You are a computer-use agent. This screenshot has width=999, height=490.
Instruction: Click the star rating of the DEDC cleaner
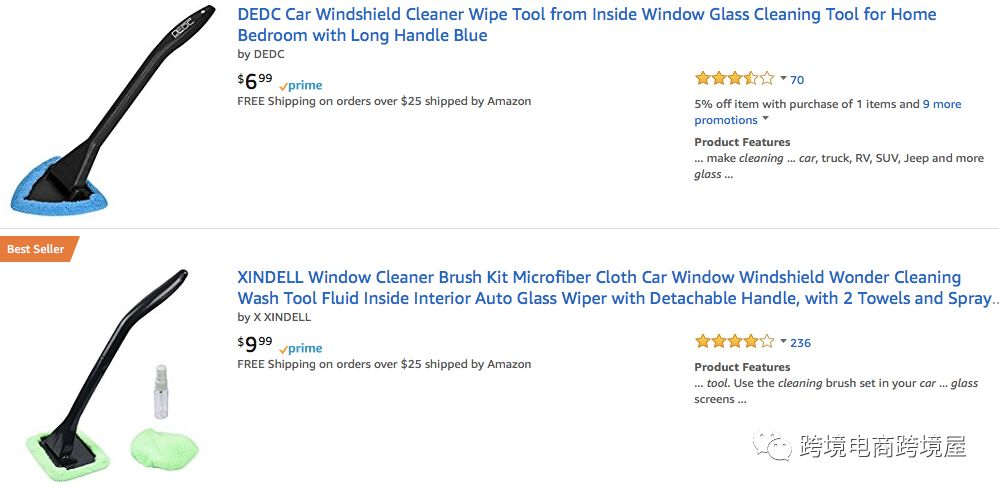[734, 79]
